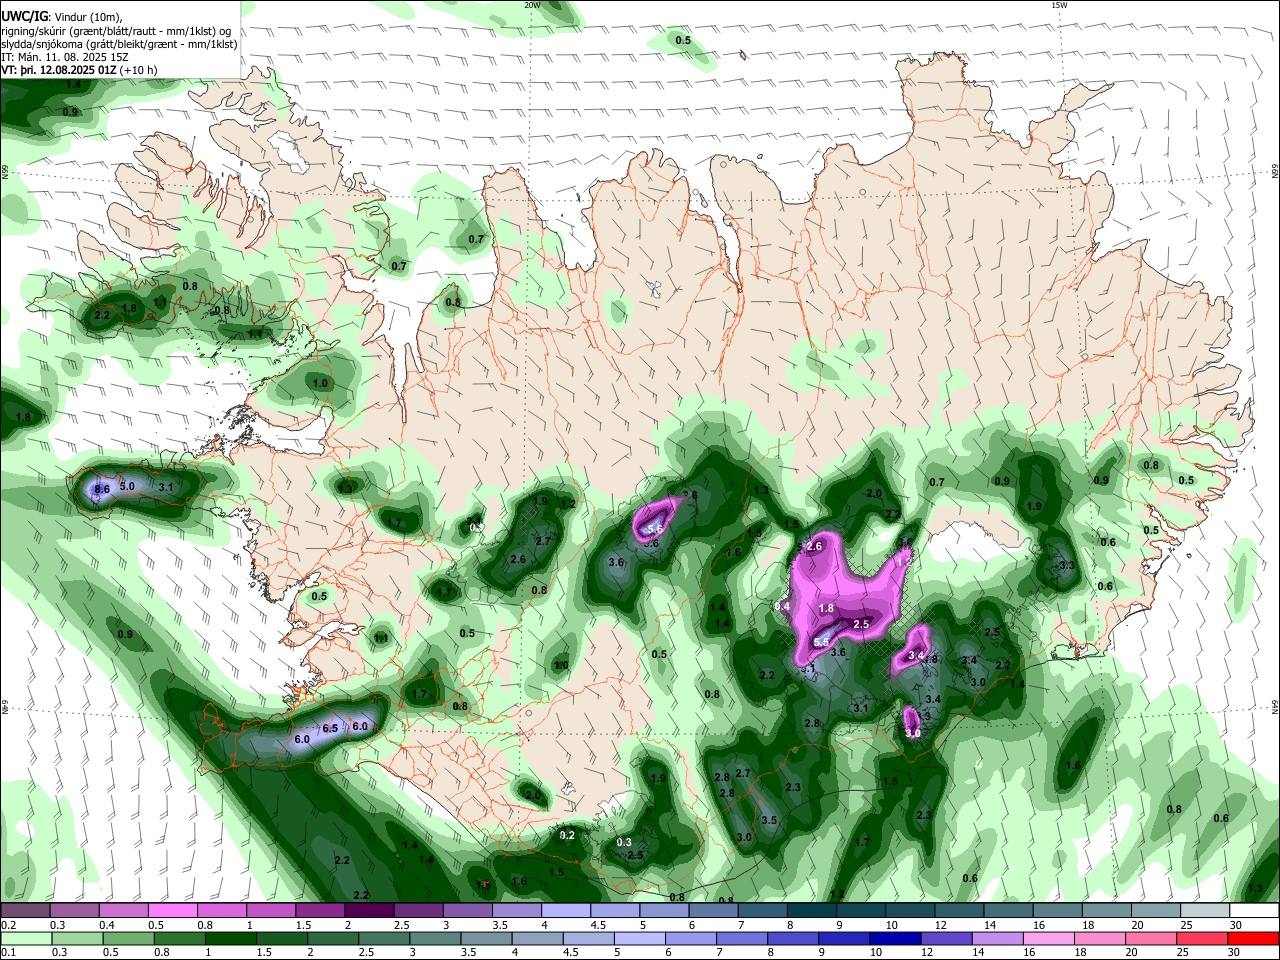The height and width of the screenshot is (960, 1280).
Task: Select the upper legend swatch for 4–4.5
Action: 565,910
